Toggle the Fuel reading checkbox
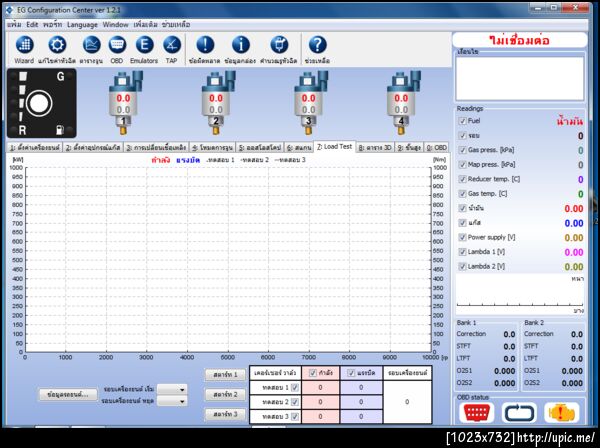This screenshot has height=448, width=600. (x=462, y=121)
